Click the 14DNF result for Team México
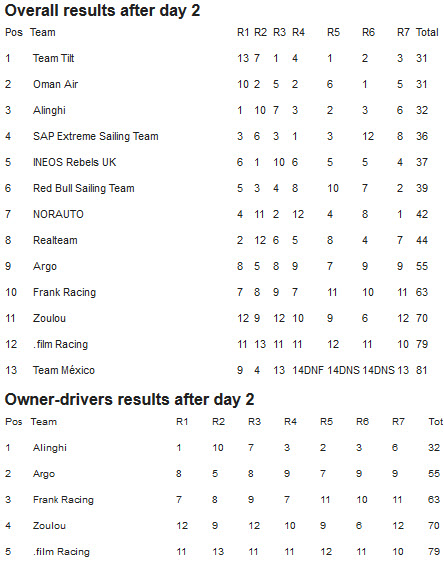Viewport: 444px width, 571px height. pos(308,370)
